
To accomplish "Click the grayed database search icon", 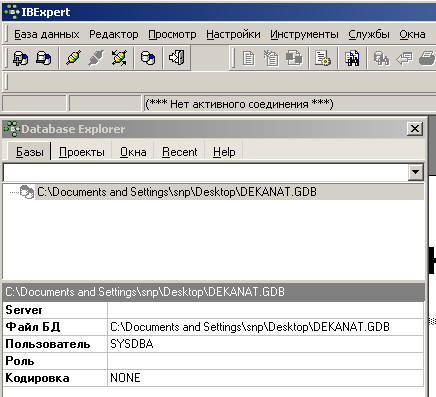I will [x=381, y=59].
